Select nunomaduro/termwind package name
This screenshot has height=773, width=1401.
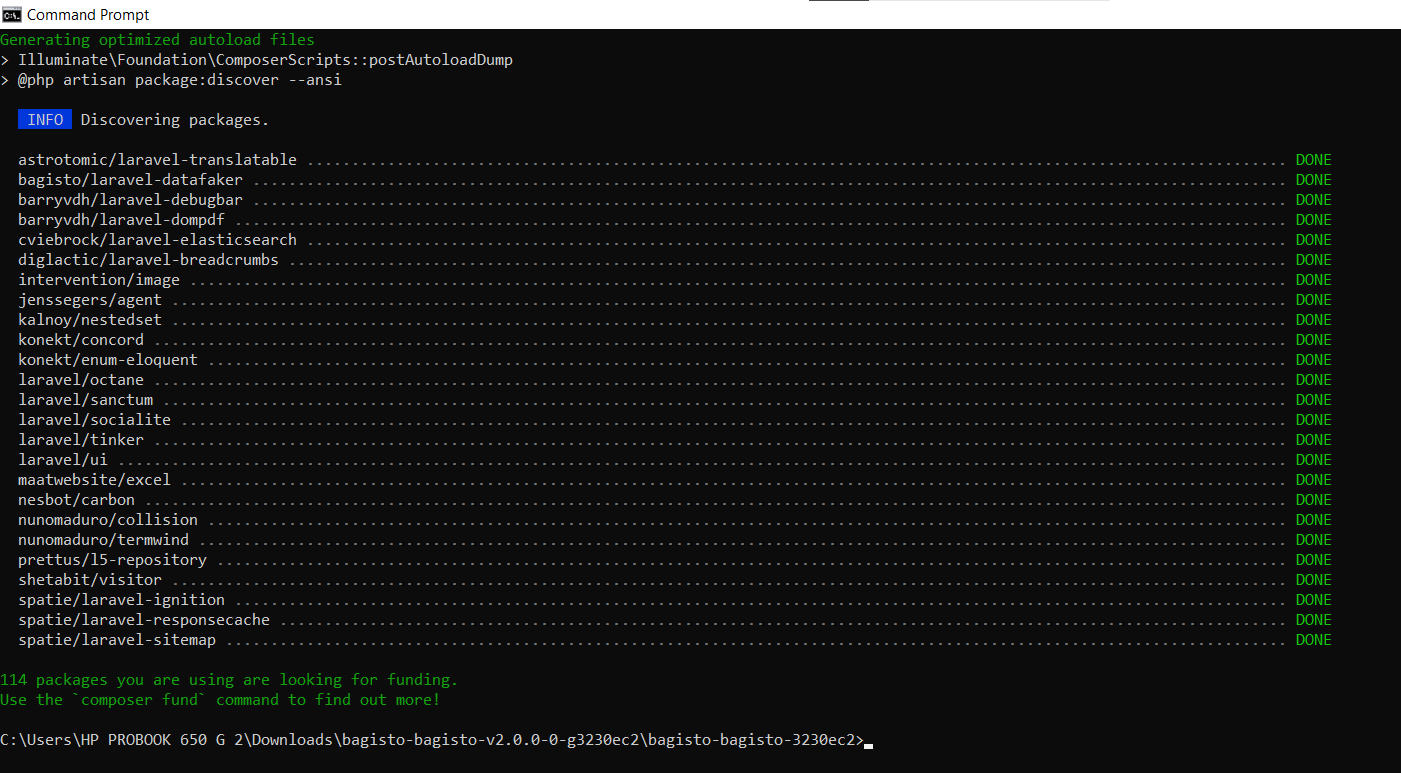tap(103, 540)
